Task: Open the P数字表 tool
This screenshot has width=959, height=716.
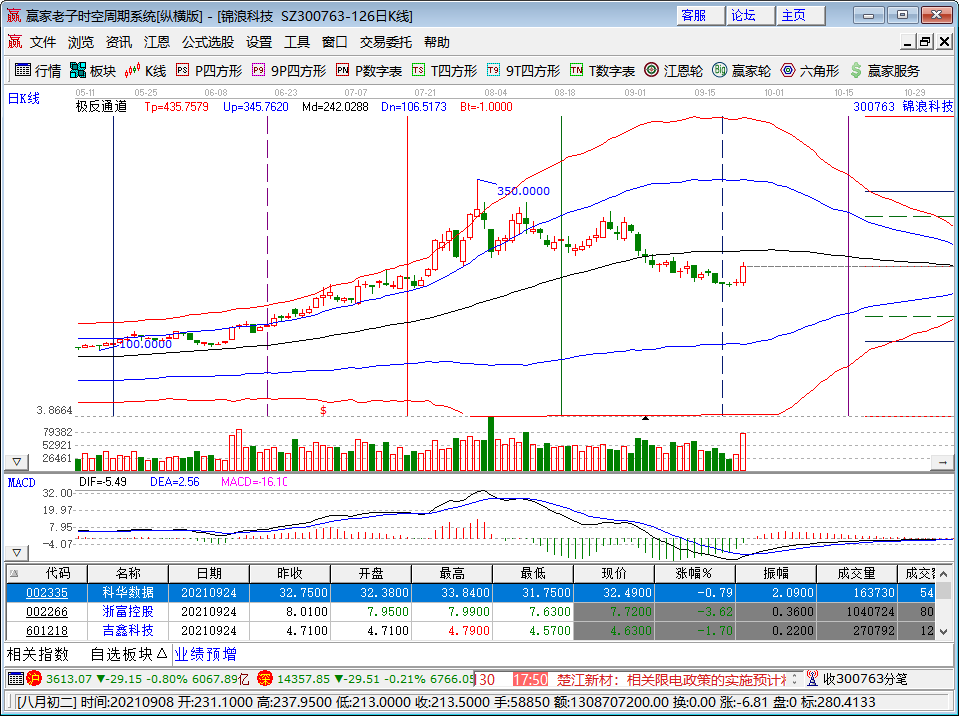Action: pos(369,71)
